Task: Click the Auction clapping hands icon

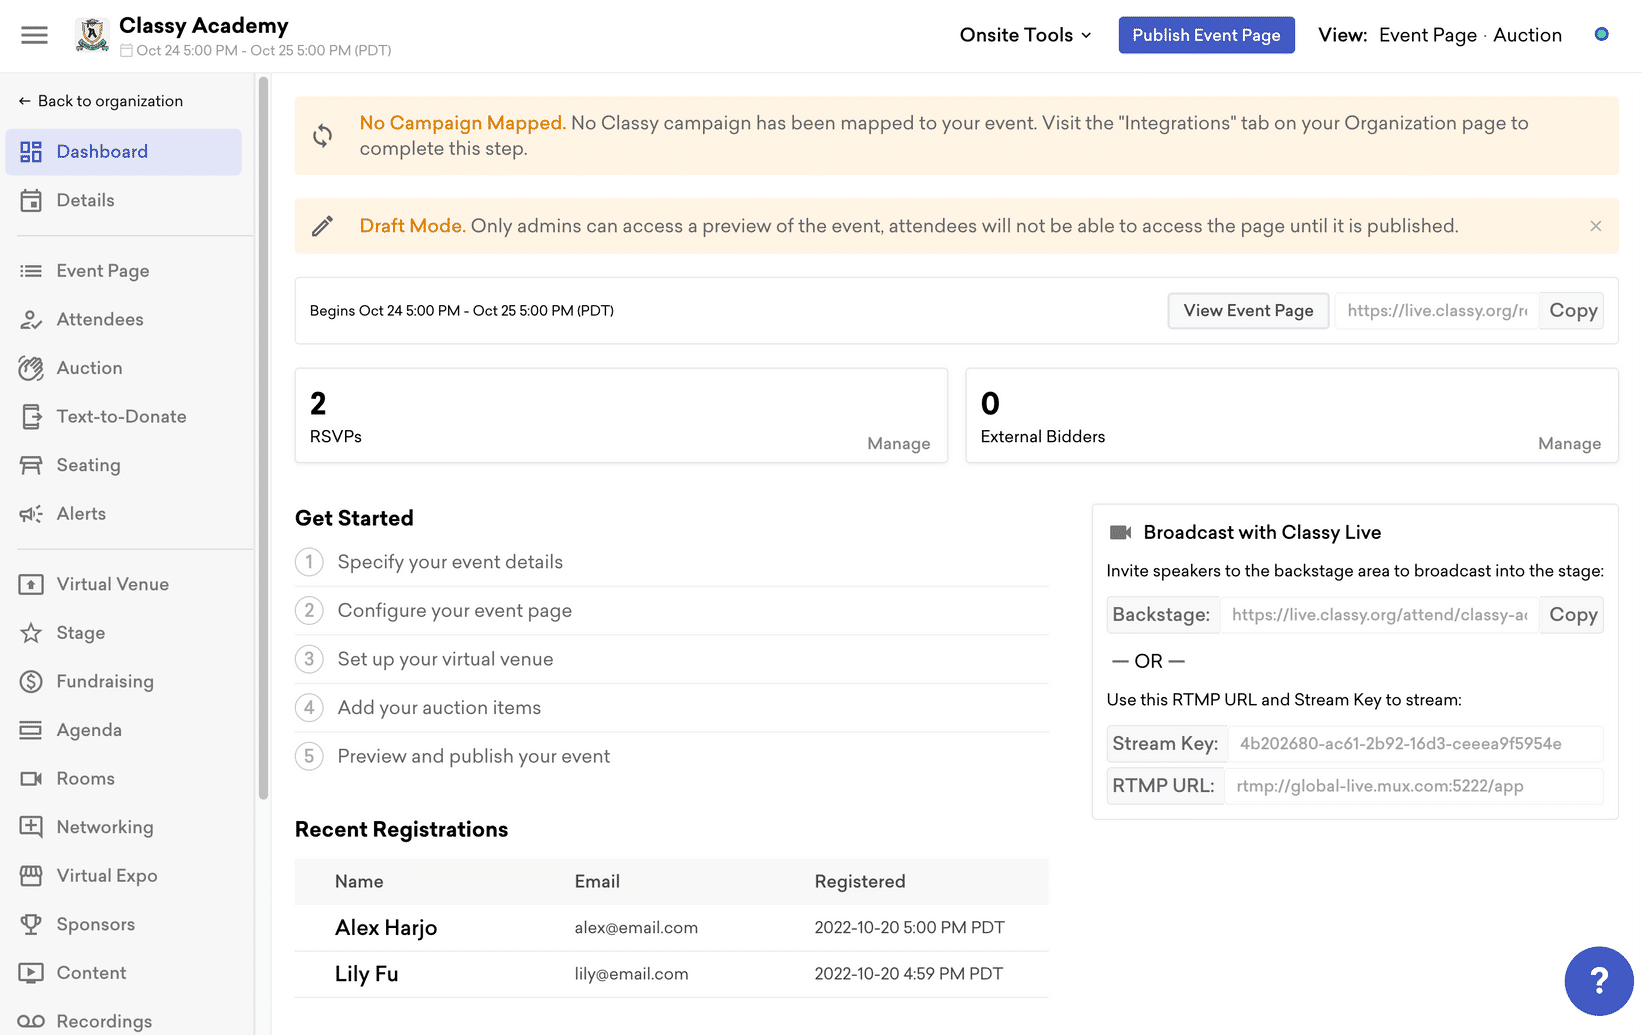Action: tap(31, 368)
